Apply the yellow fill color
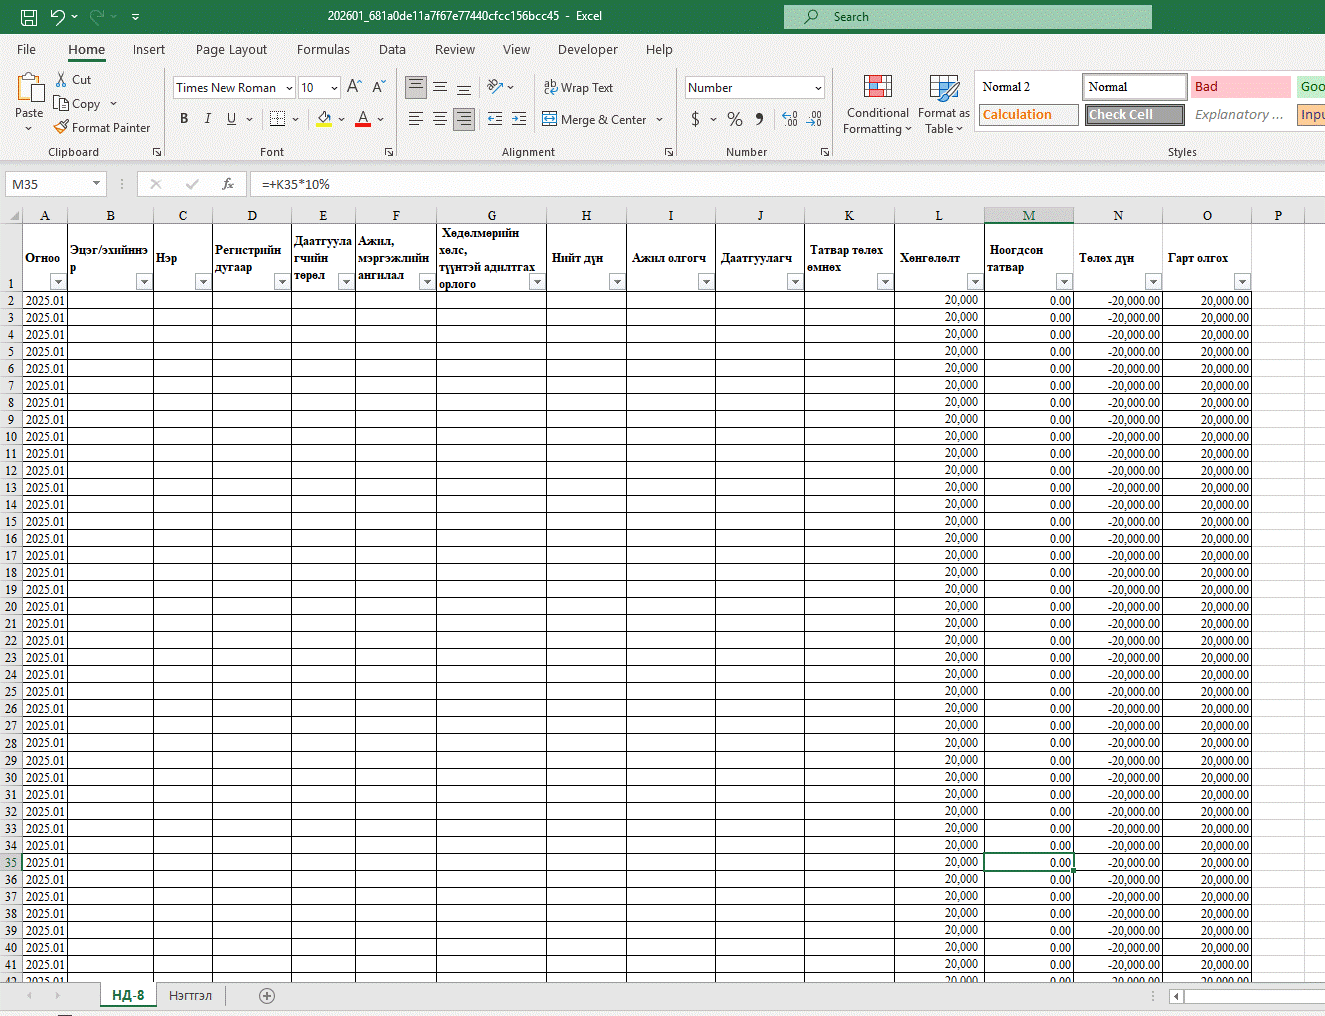 [x=324, y=119]
